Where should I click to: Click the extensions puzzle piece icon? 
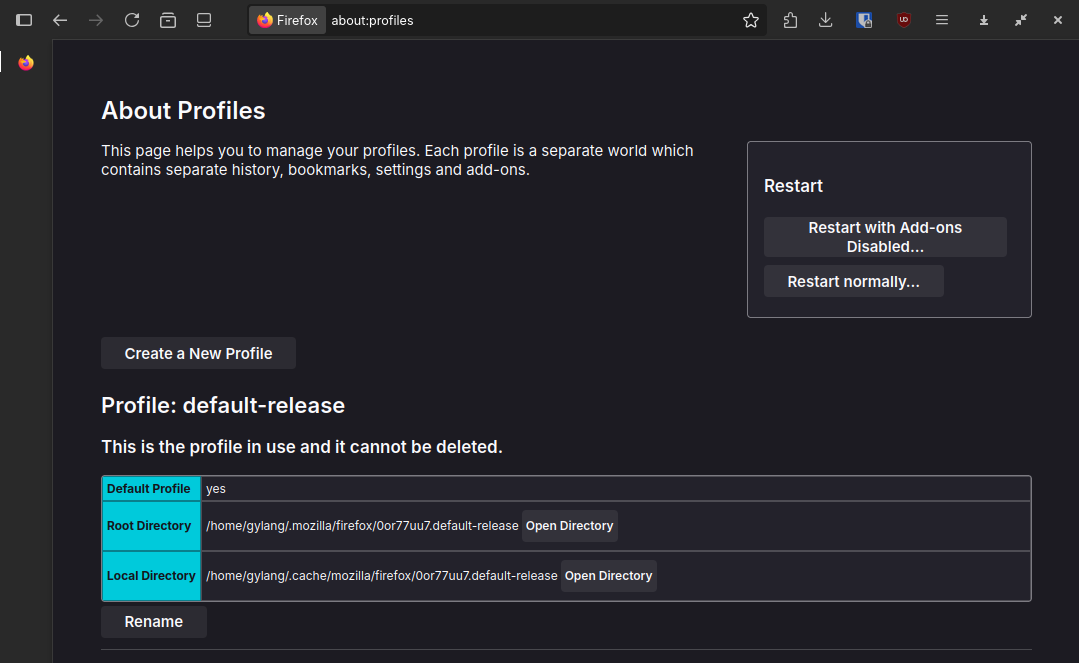[790, 19]
